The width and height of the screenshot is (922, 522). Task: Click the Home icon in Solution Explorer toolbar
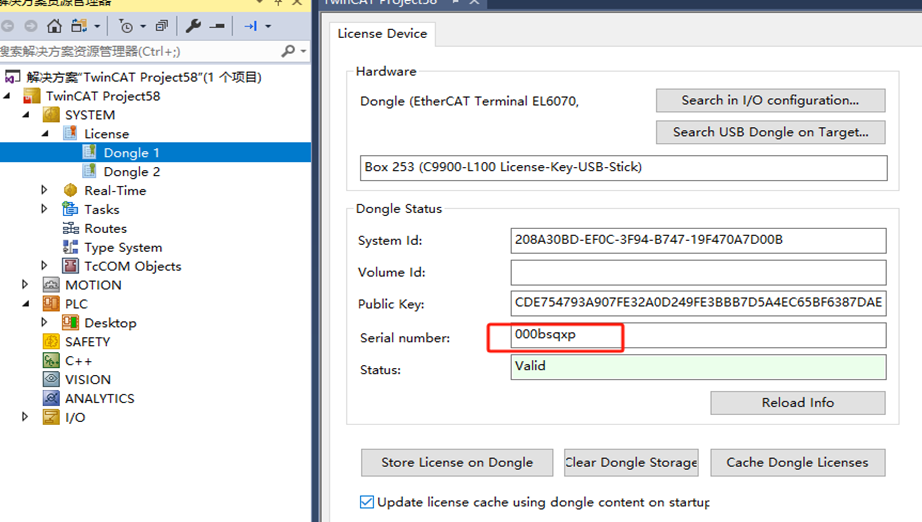pyautogui.click(x=54, y=26)
